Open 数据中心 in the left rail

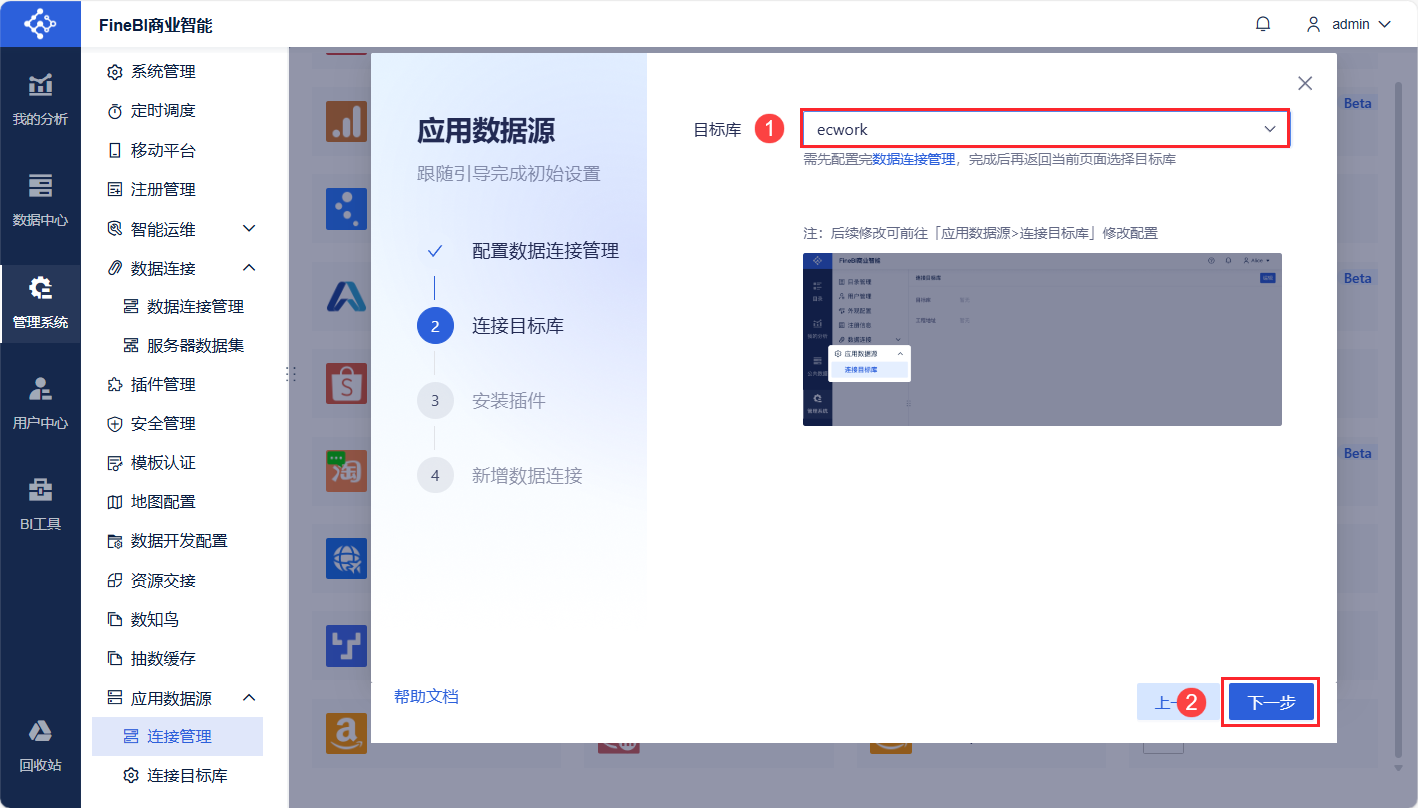tap(40, 201)
